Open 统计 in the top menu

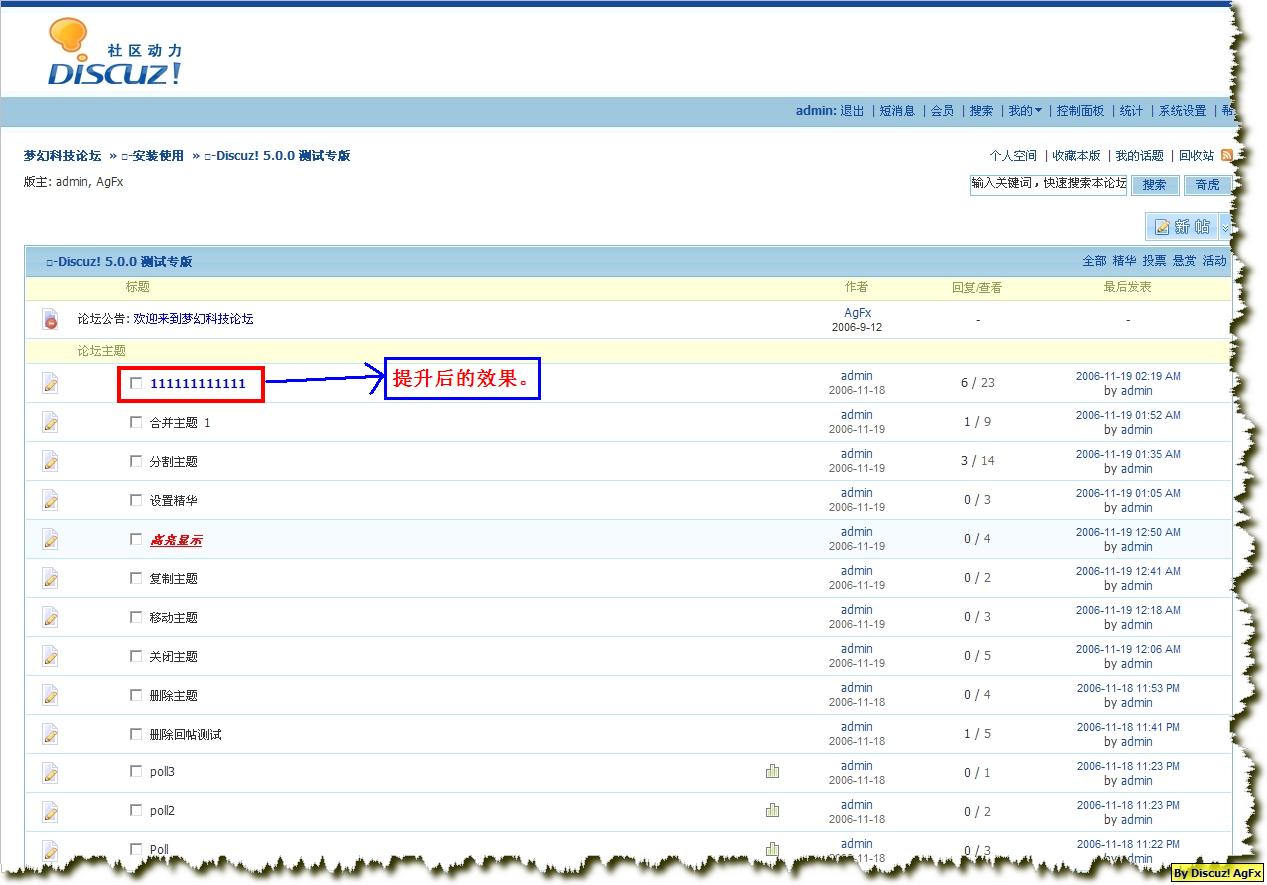click(x=1131, y=111)
